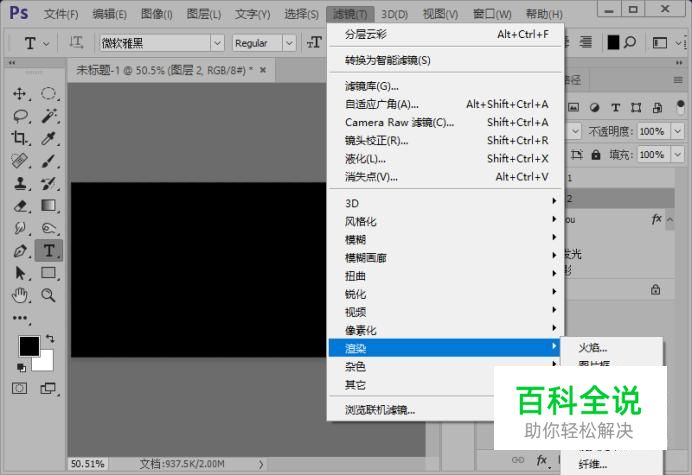Collapse layer effects with fx arrow

coord(670,219)
